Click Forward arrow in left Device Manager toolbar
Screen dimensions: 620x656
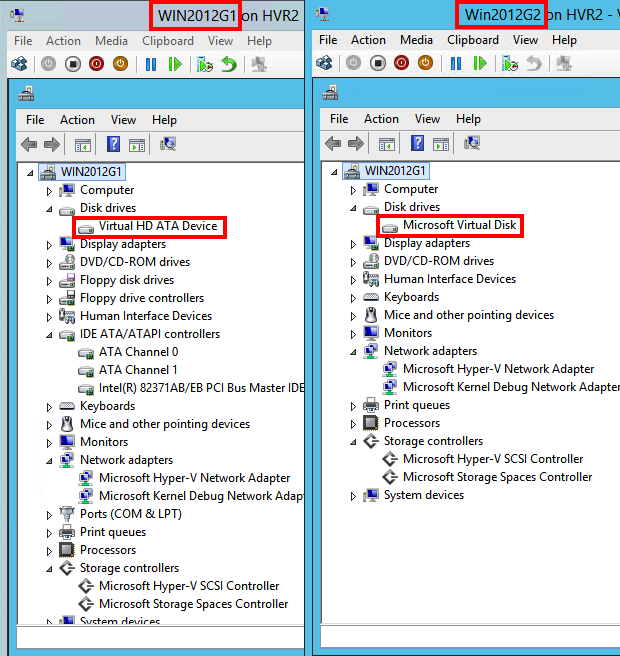(x=52, y=145)
